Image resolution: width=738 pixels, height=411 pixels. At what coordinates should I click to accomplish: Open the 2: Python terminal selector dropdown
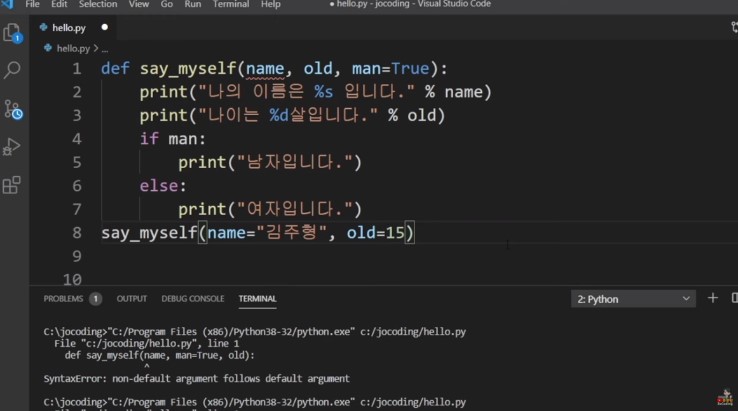[x=633, y=299]
